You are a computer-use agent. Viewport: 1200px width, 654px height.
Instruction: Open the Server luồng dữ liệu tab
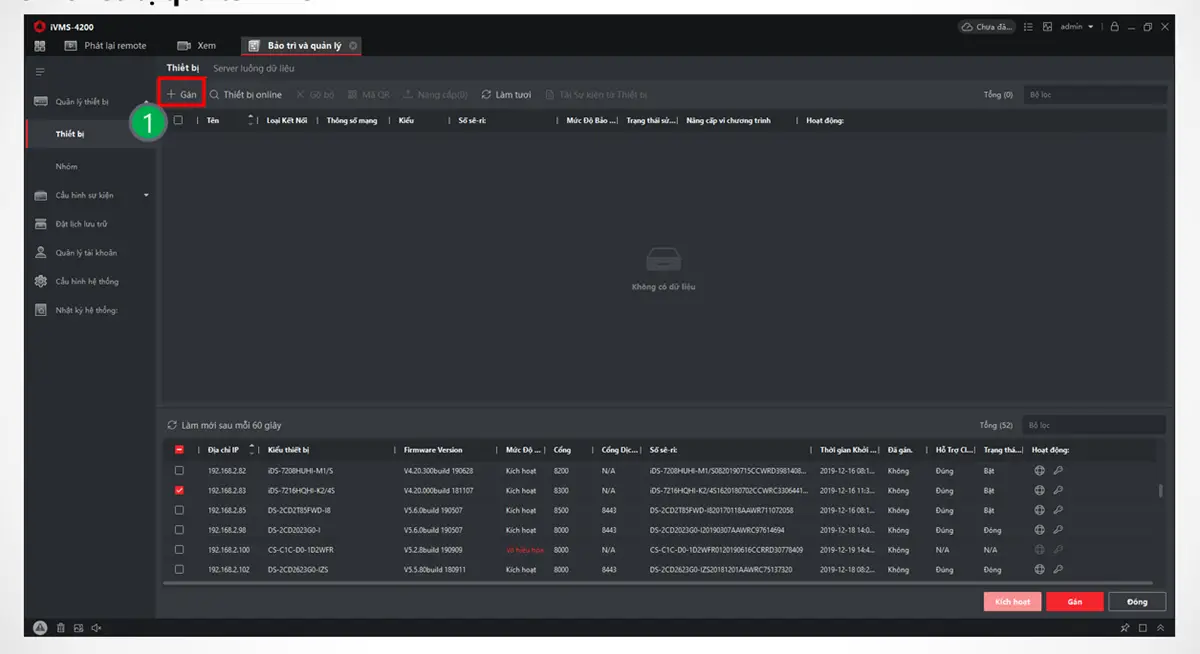click(253, 68)
